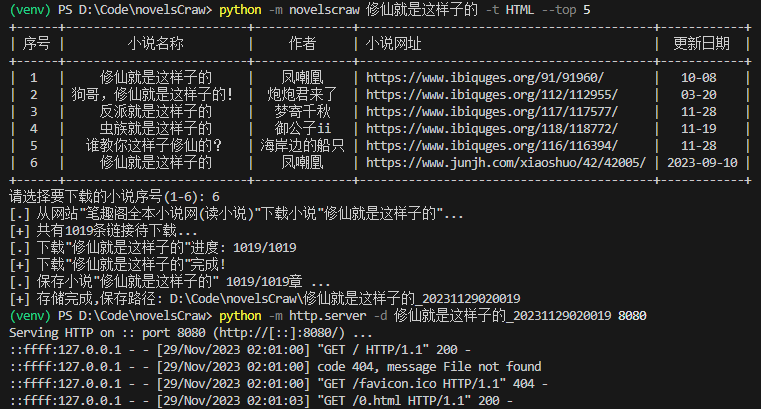Select novel title 反派就是这样子的
The height and width of the screenshot is (409, 761).
click(x=155, y=112)
